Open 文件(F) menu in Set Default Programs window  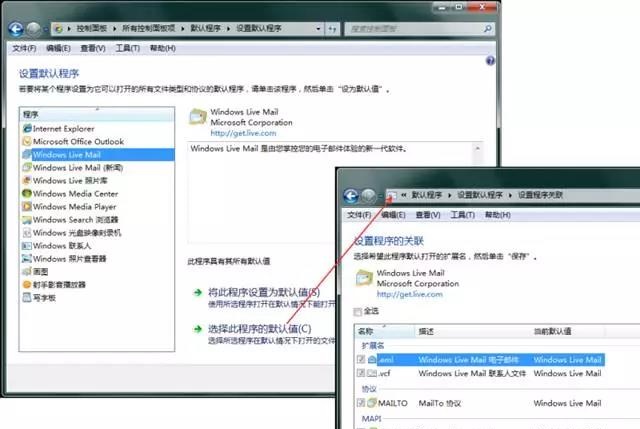[x=24, y=48]
